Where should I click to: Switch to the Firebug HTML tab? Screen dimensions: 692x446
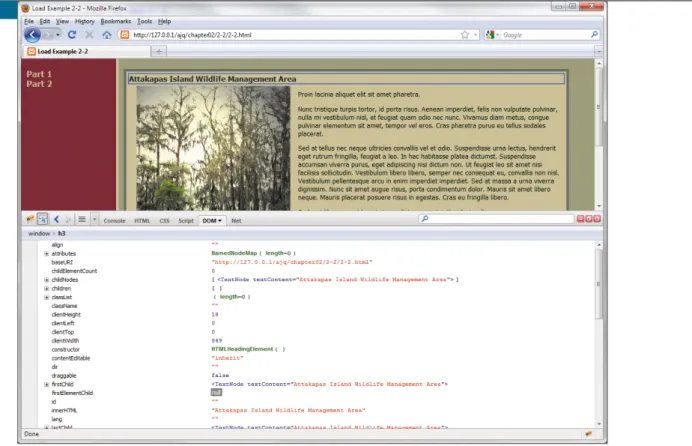[x=142, y=221]
